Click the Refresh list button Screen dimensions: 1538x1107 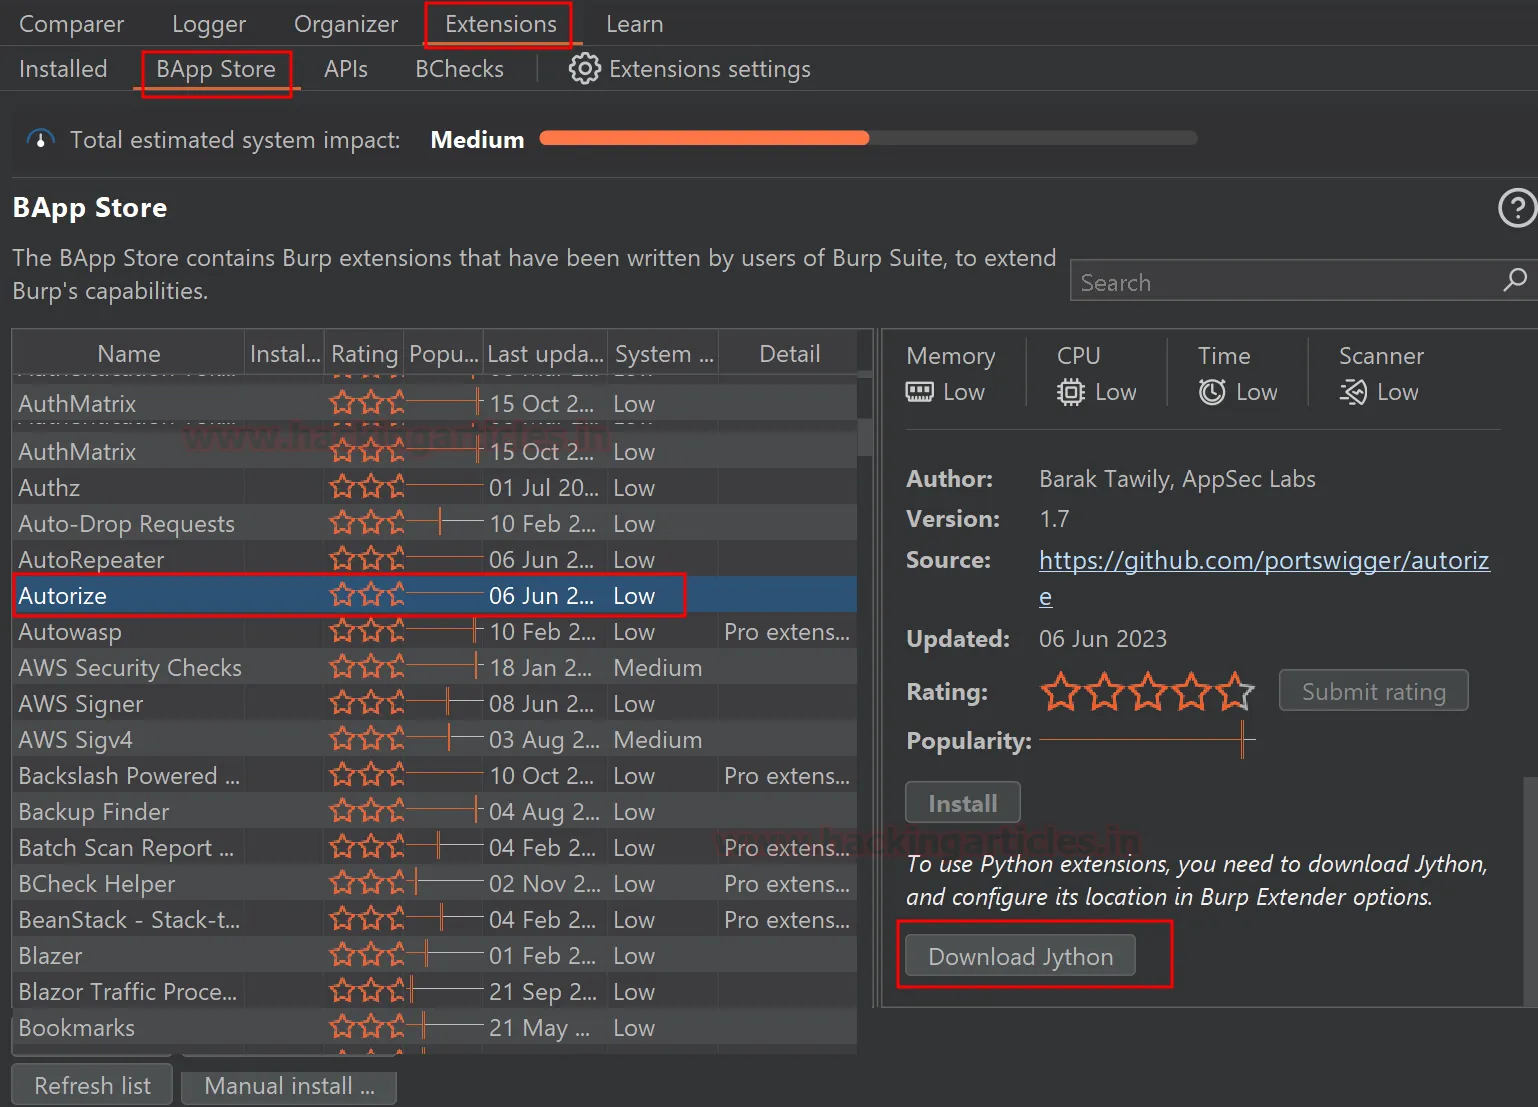[92, 1085]
